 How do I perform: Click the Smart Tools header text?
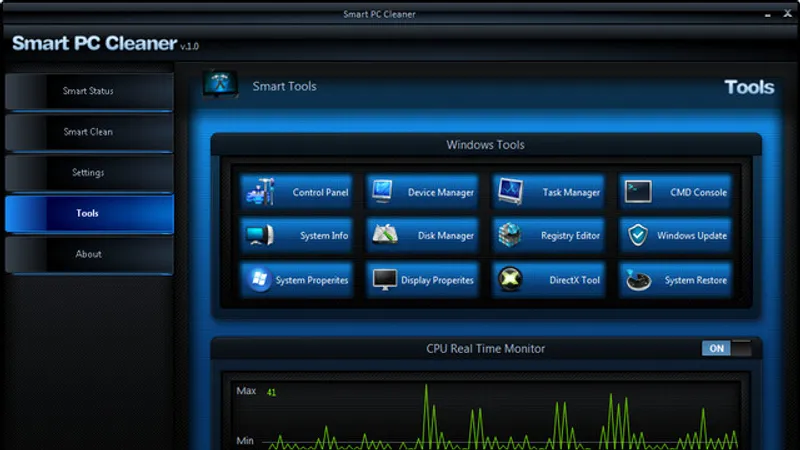[x=284, y=86]
